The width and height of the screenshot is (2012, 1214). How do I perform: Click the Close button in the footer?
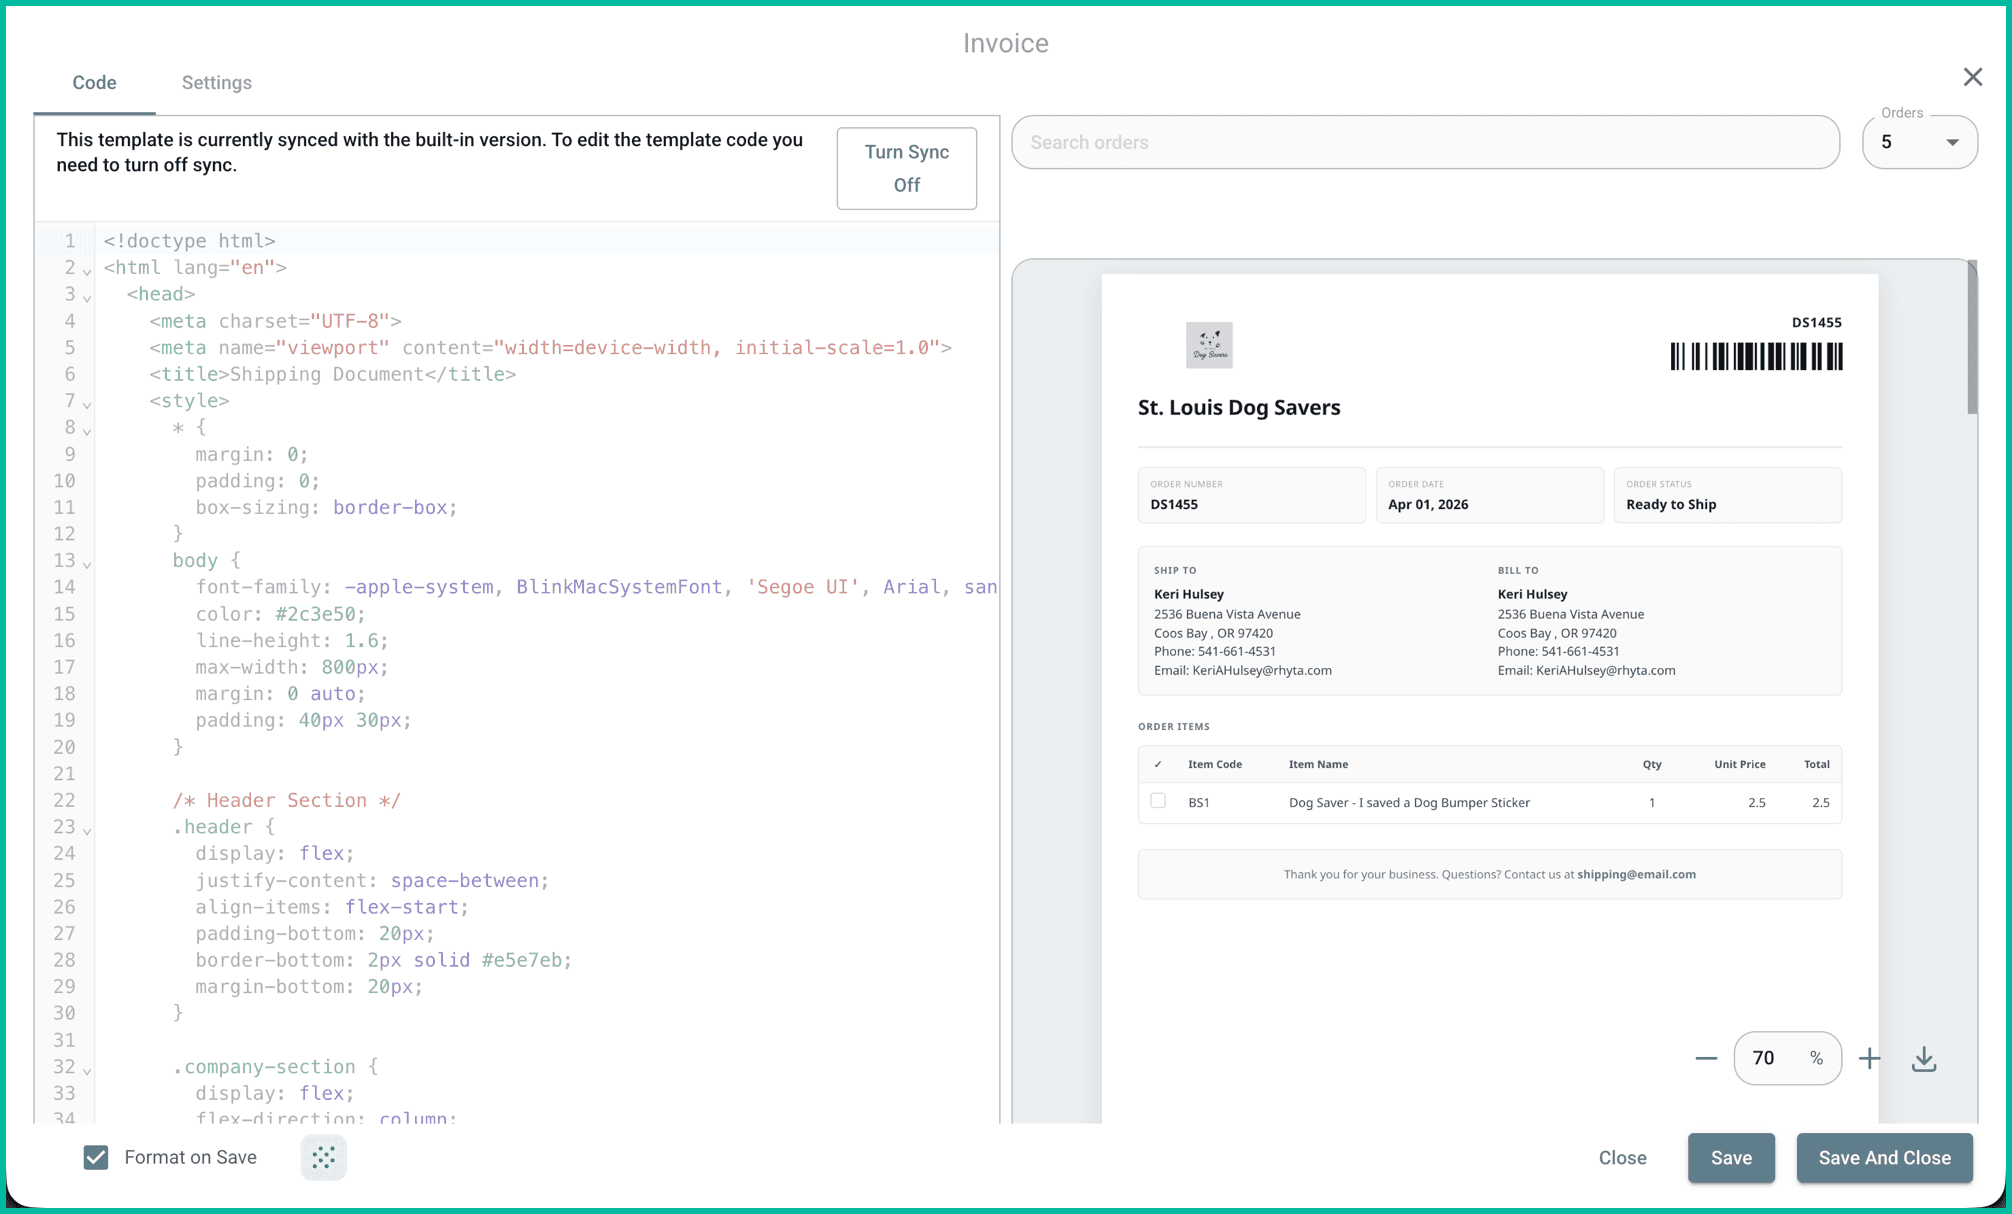pos(1622,1157)
